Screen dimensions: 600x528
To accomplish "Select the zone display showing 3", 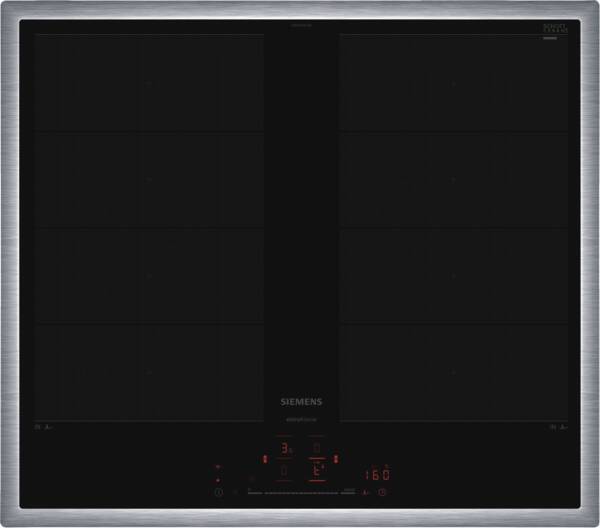I will pos(284,448).
